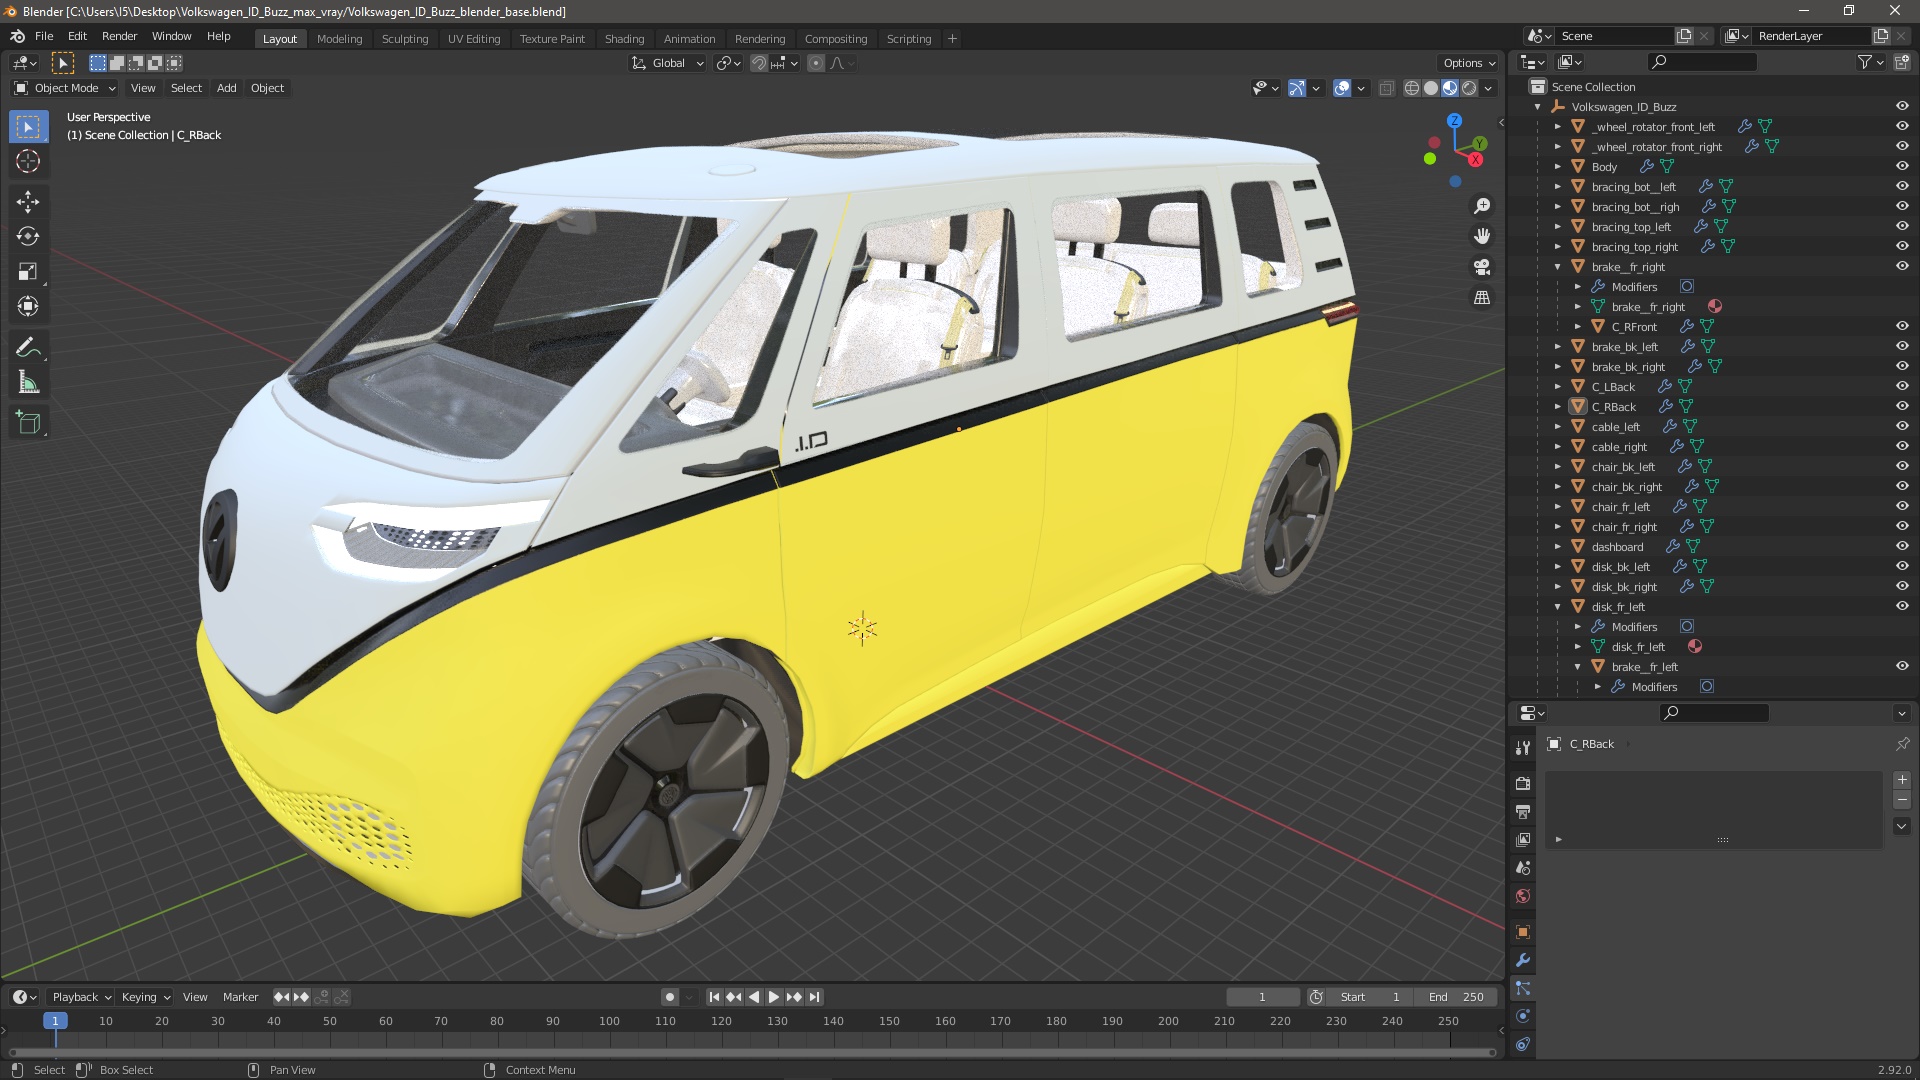Hide dashboard object in outliner

1902,546
